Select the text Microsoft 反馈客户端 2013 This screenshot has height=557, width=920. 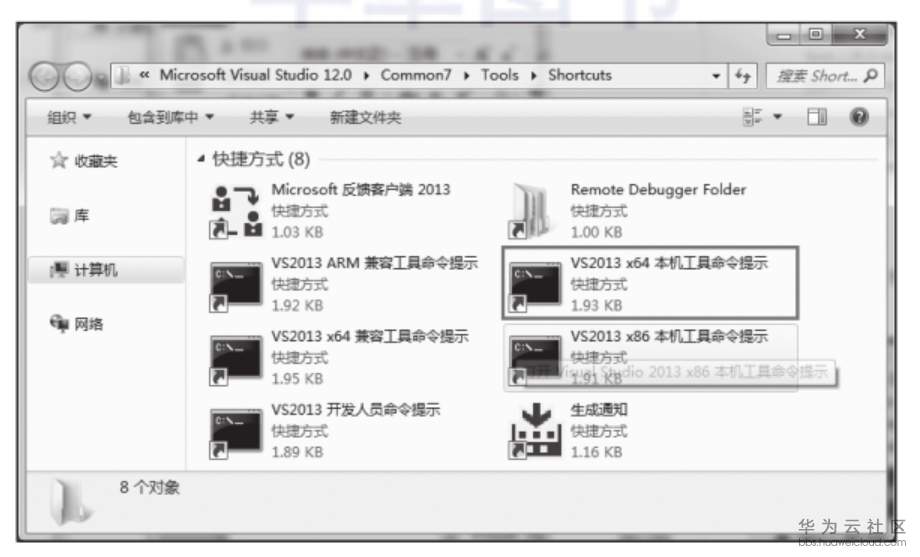pos(361,190)
